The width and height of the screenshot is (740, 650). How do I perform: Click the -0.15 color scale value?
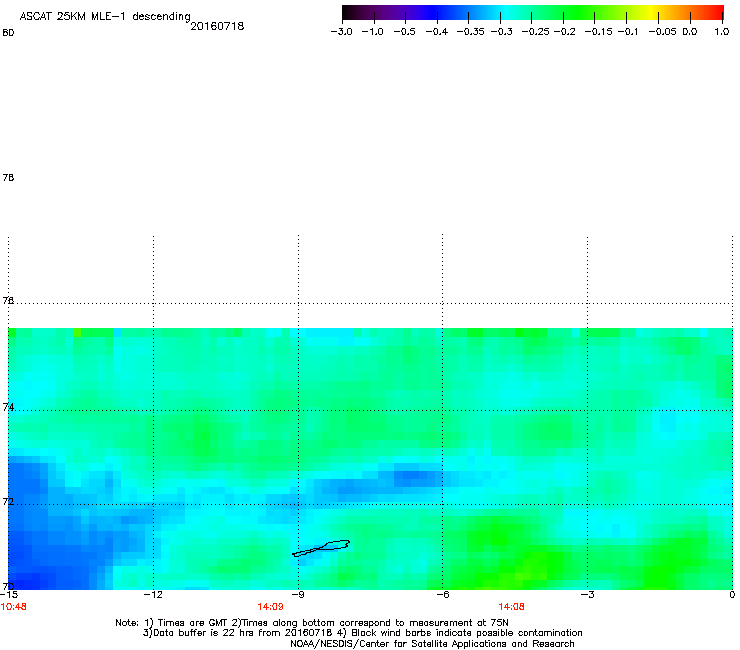pos(598,32)
